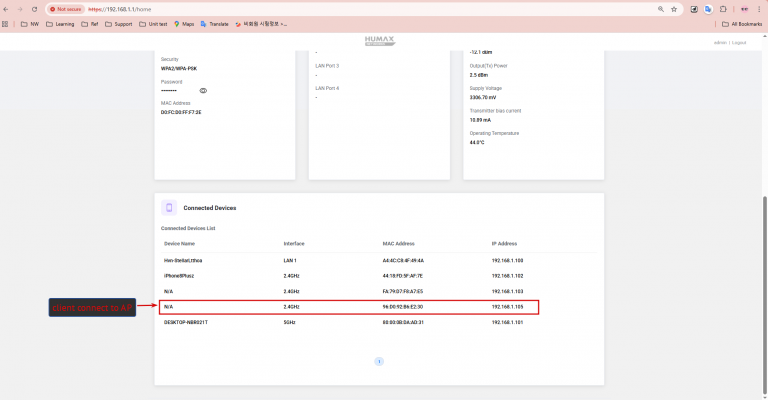Click the WPA2/WPA-PSK security value
This screenshot has height=400, width=768.
coord(179,69)
